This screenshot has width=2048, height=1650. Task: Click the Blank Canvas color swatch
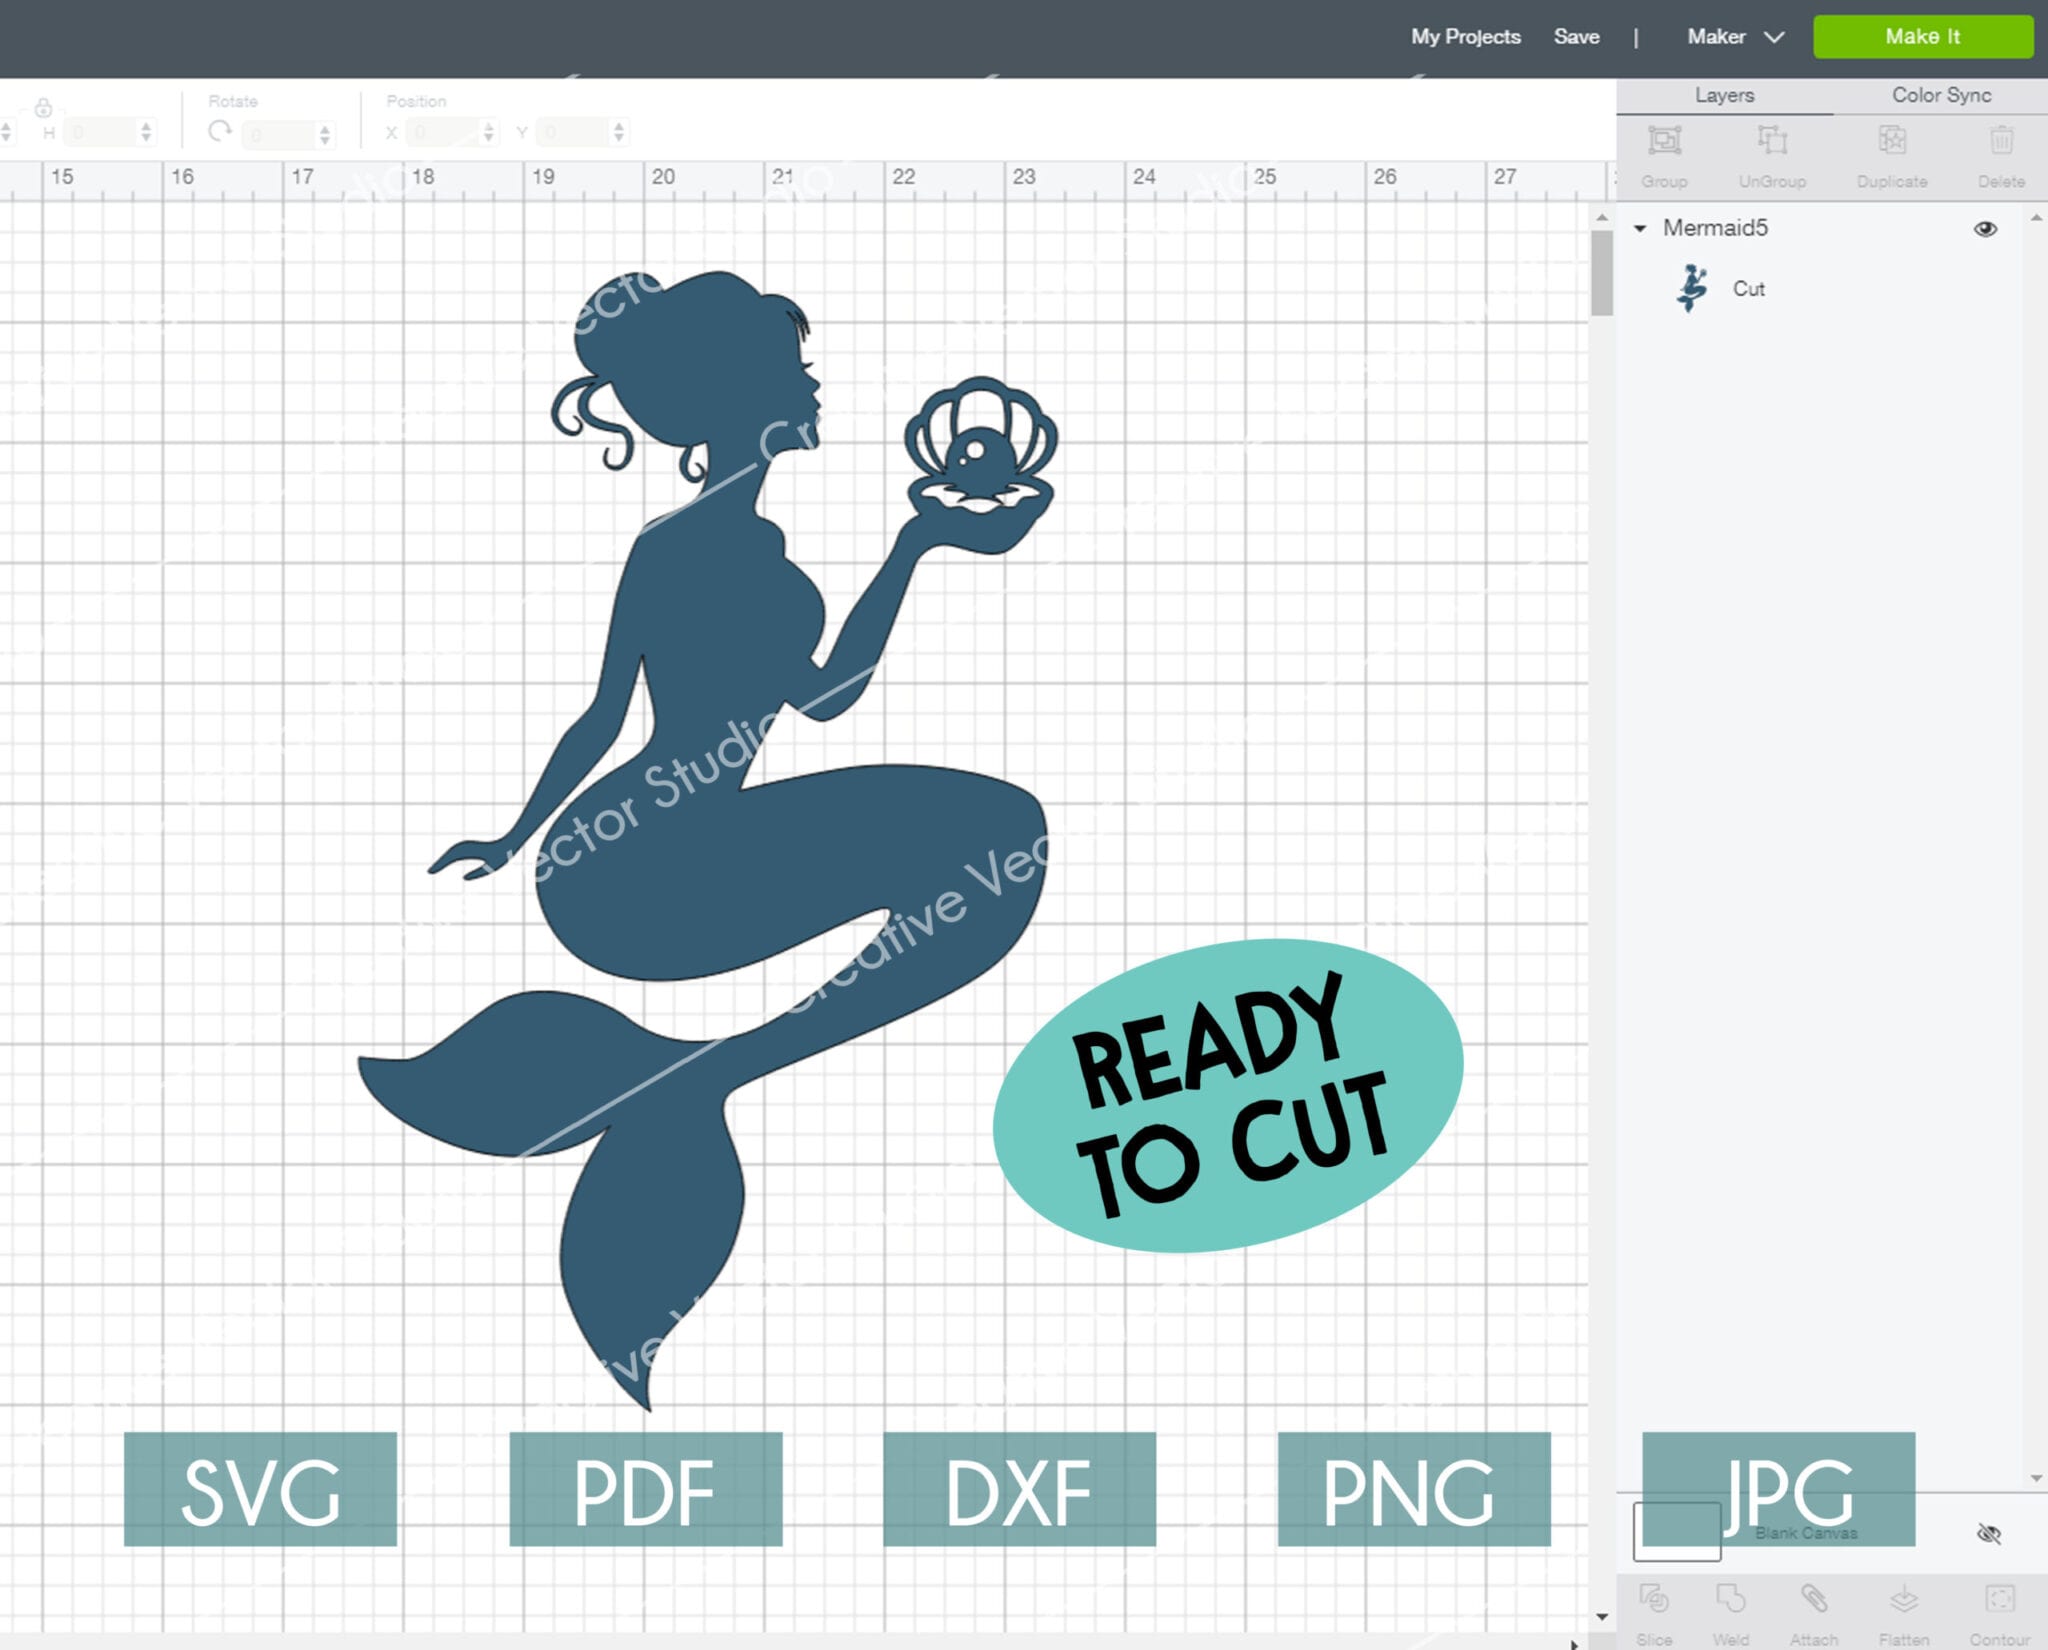(1676, 1531)
